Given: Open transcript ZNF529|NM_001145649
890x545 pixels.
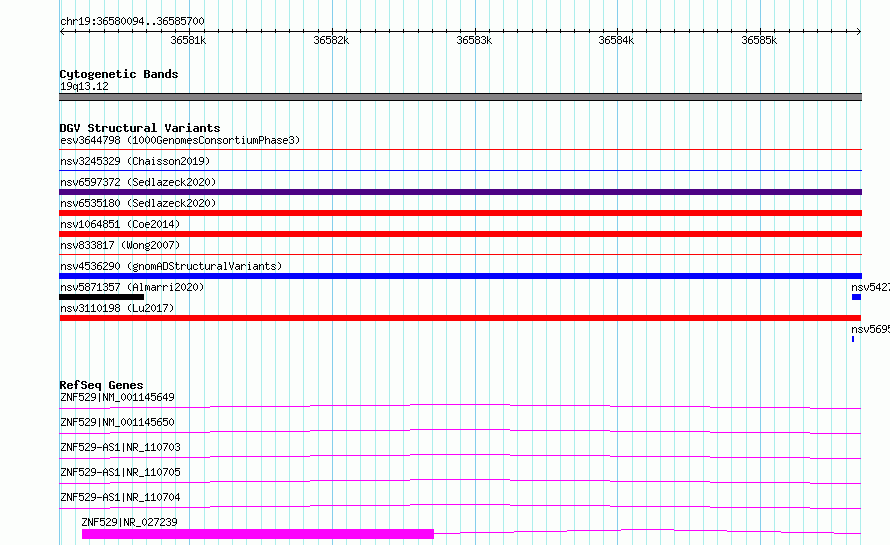Looking at the screenshot, I should 117,397.
